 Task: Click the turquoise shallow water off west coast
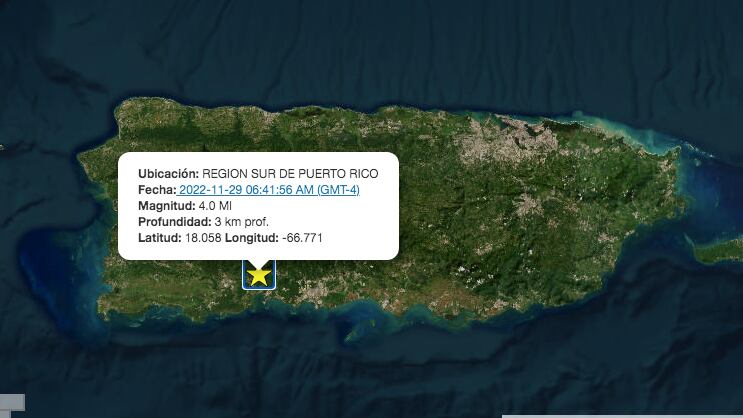pos(52,260)
